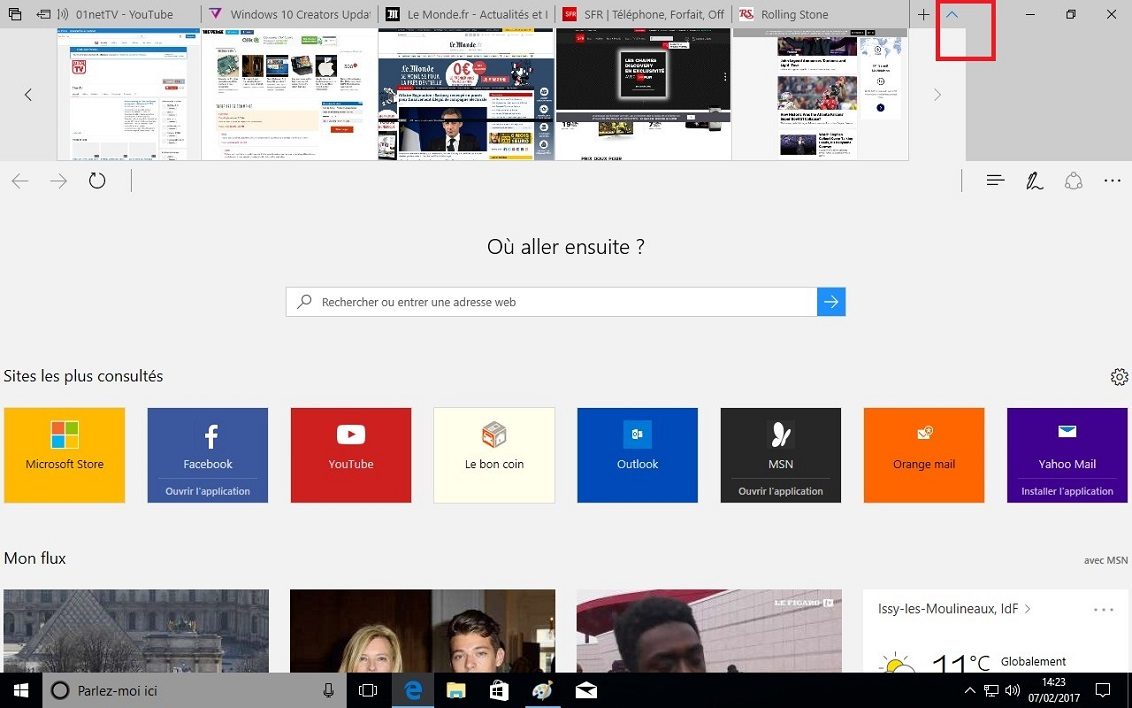This screenshot has height=708, width=1132.
Task: Open the top sites settings gear
Action: (x=1119, y=377)
